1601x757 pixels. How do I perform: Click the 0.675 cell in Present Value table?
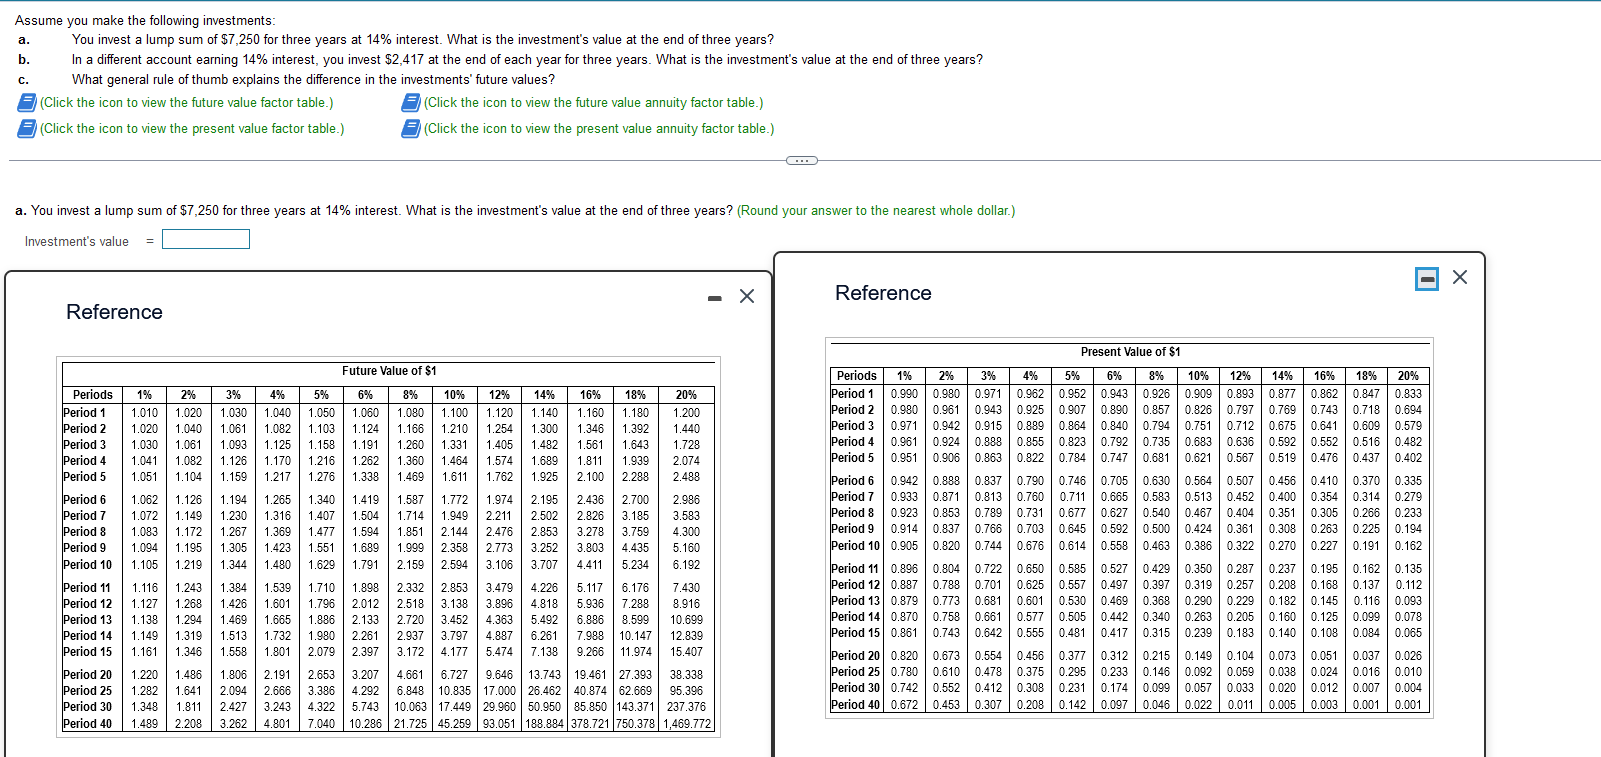(x=1282, y=426)
